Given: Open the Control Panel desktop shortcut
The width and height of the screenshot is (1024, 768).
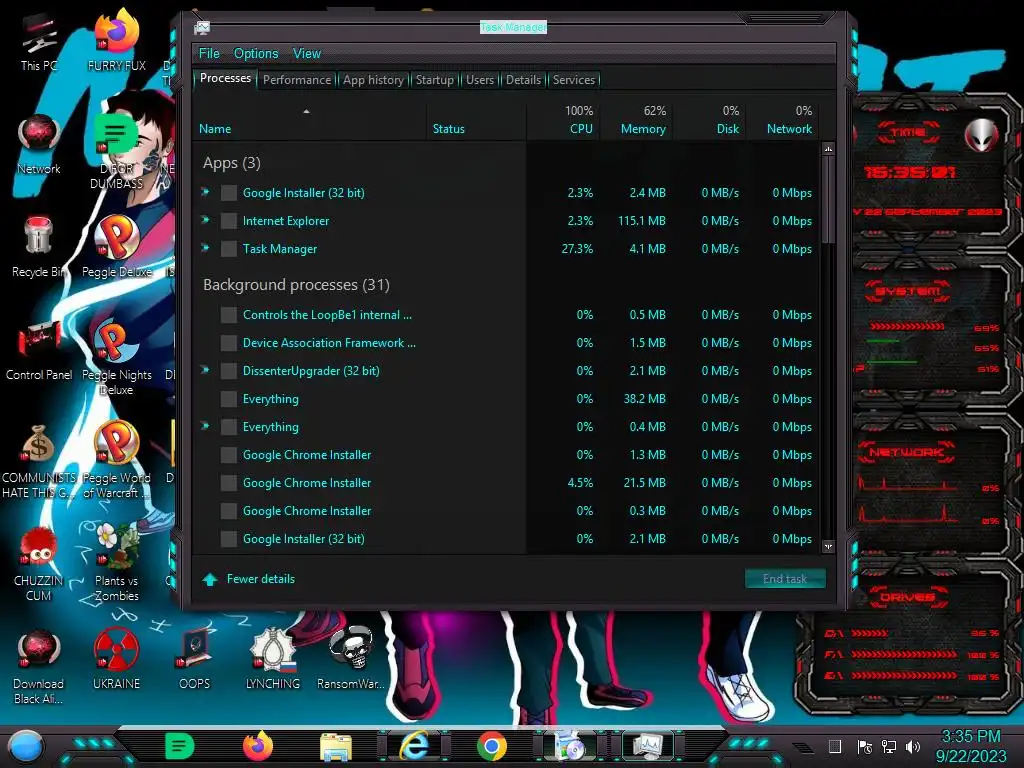Looking at the screenshot, I should [x=39, y=350].
